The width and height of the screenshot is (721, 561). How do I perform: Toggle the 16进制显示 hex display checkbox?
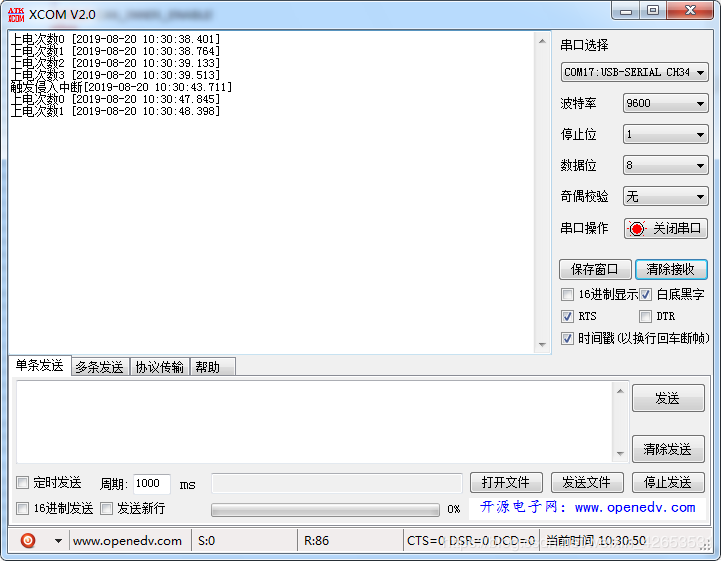pyautogui.click(x=567, y=294)
